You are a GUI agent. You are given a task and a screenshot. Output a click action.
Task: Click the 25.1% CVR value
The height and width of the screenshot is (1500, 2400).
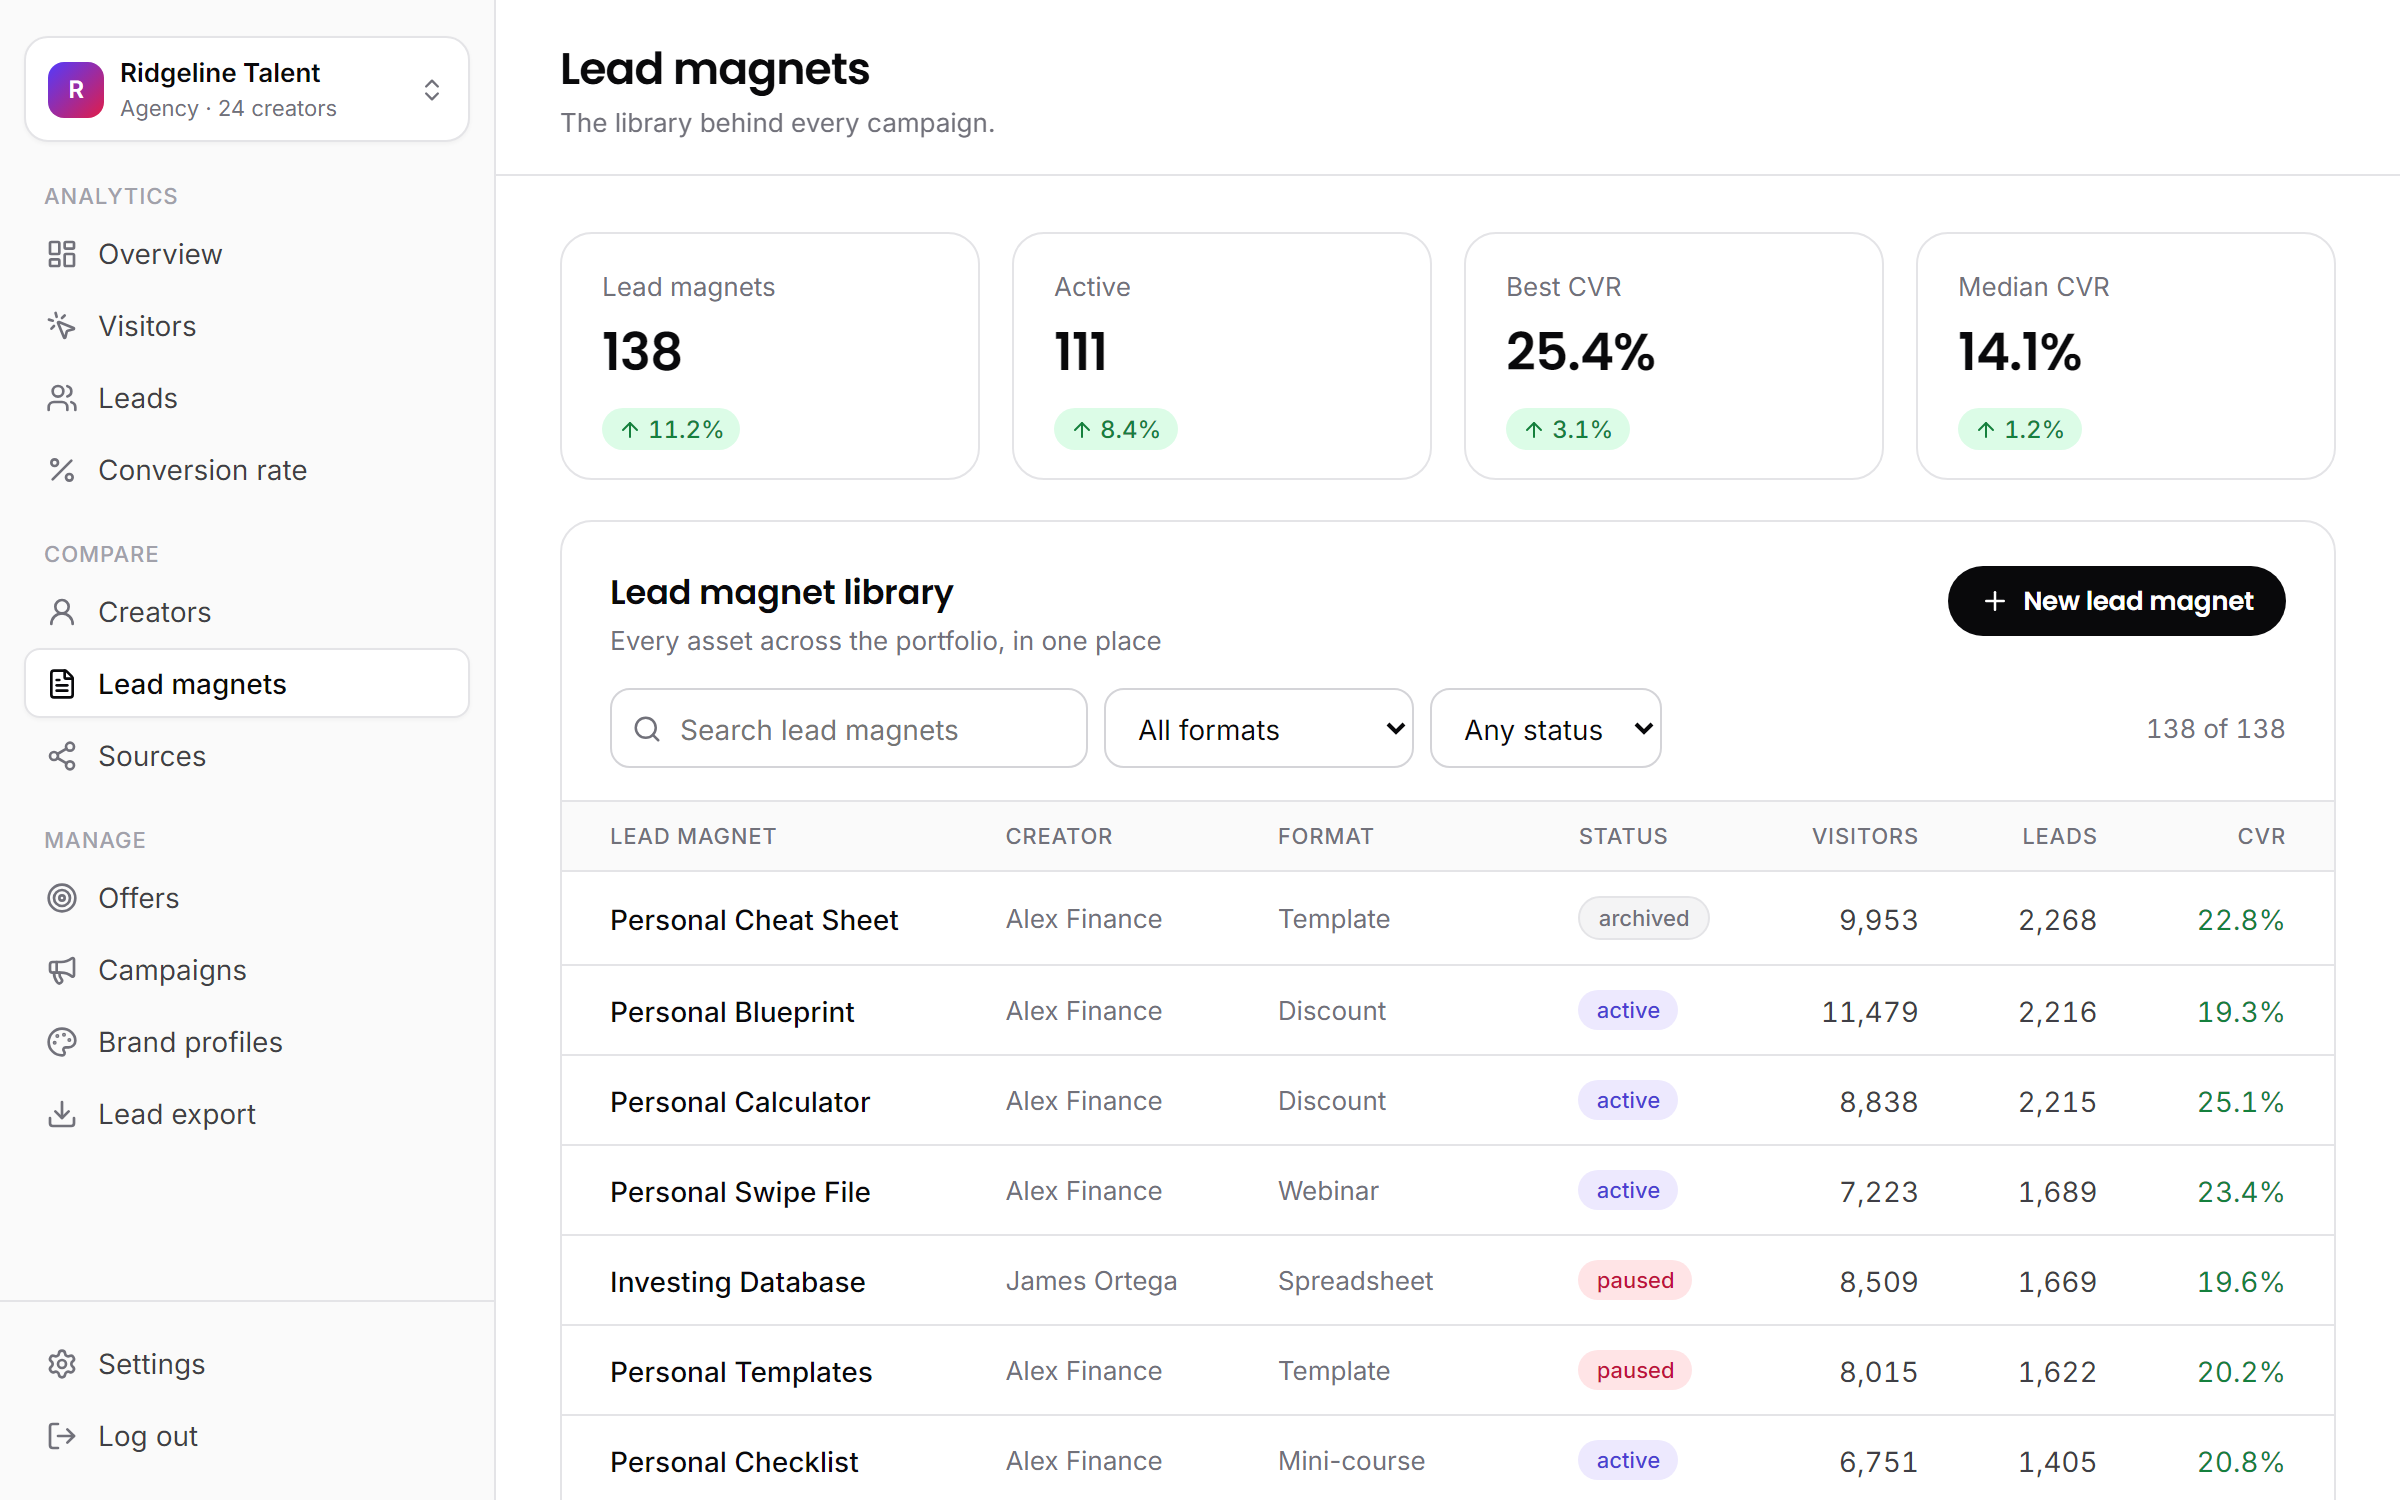tap(2240, 1101)
